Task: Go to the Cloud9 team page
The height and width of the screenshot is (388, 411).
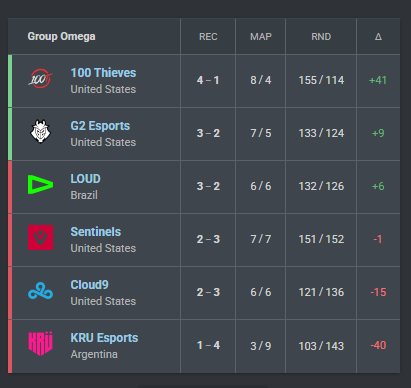Action: [89, 285]
